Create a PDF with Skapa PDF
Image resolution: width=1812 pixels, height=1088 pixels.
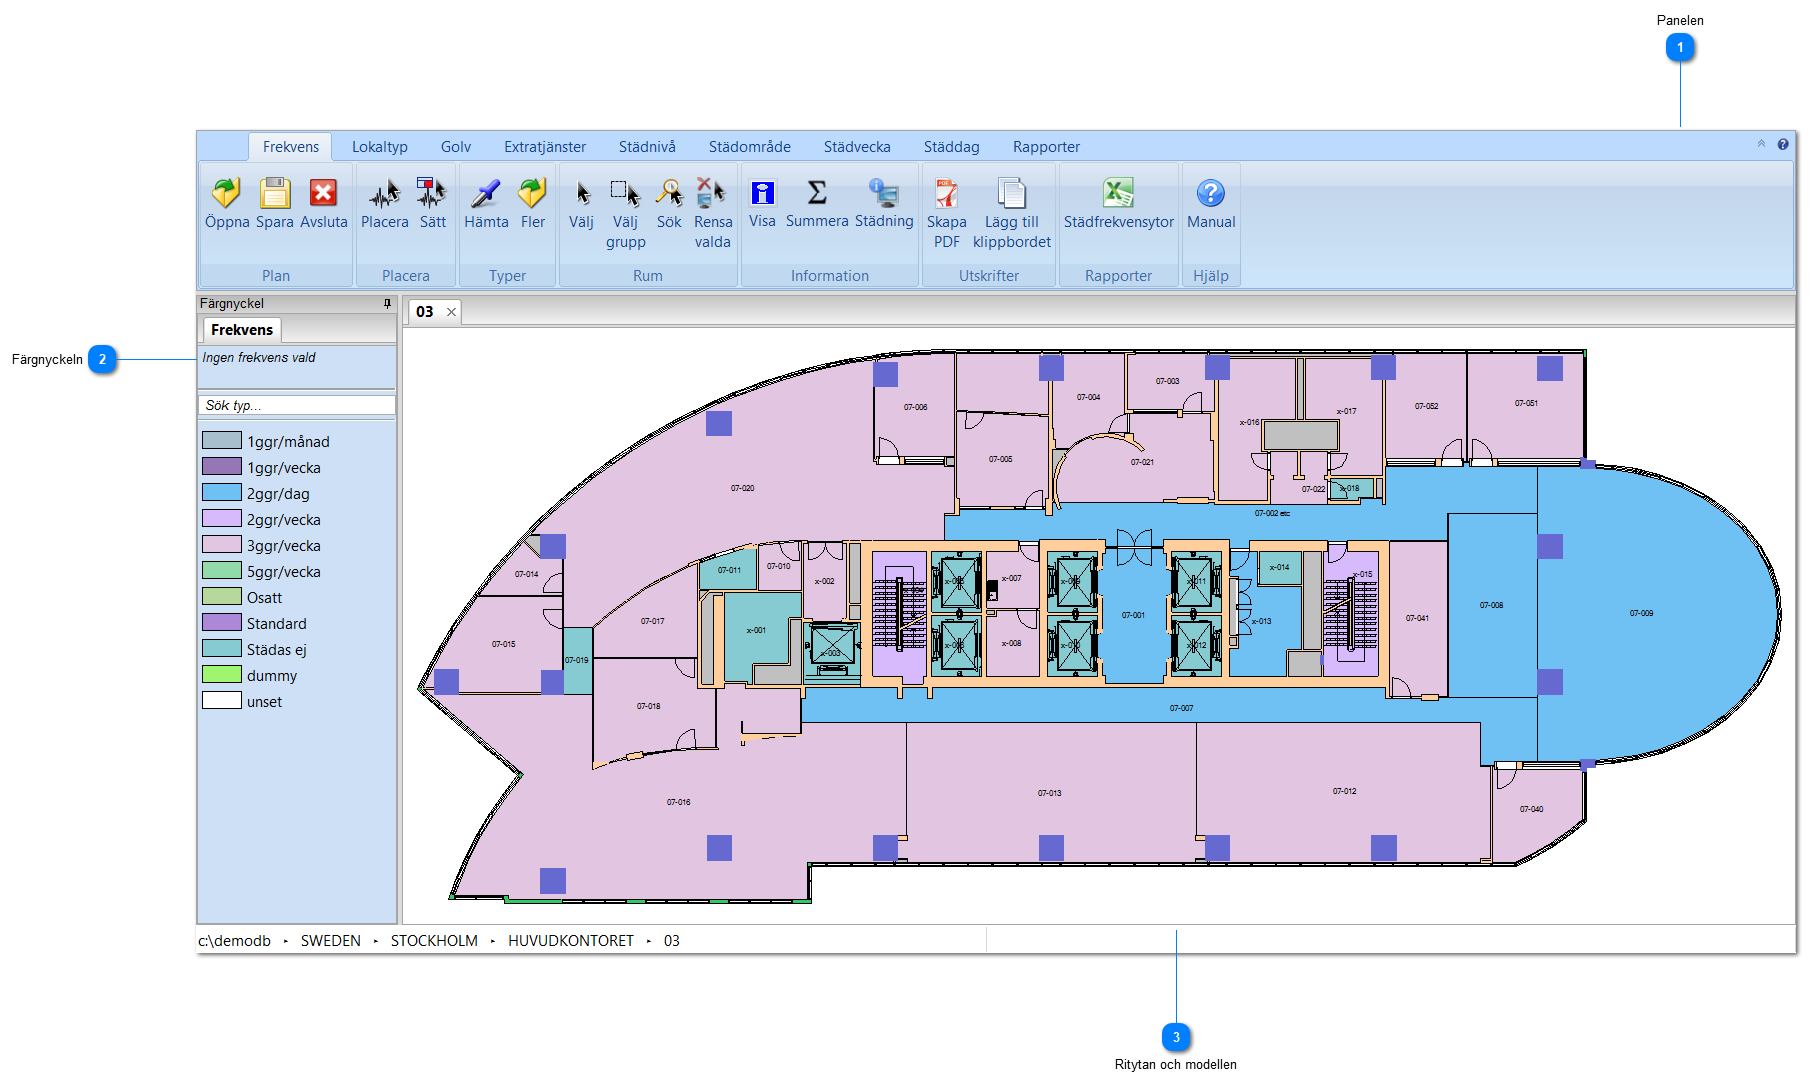(x=946, y=194)
